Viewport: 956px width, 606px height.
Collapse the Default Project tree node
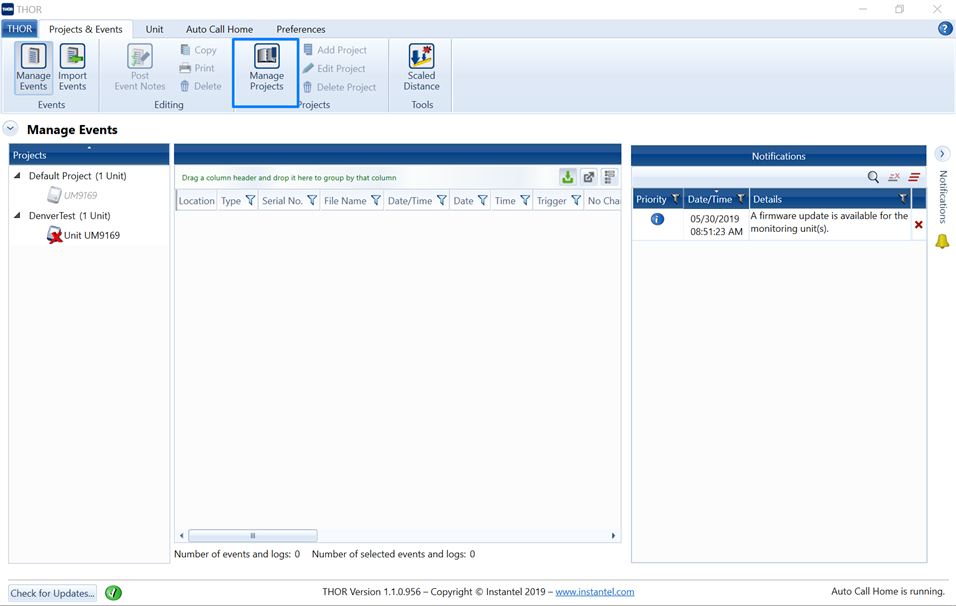tap(18, 176)
